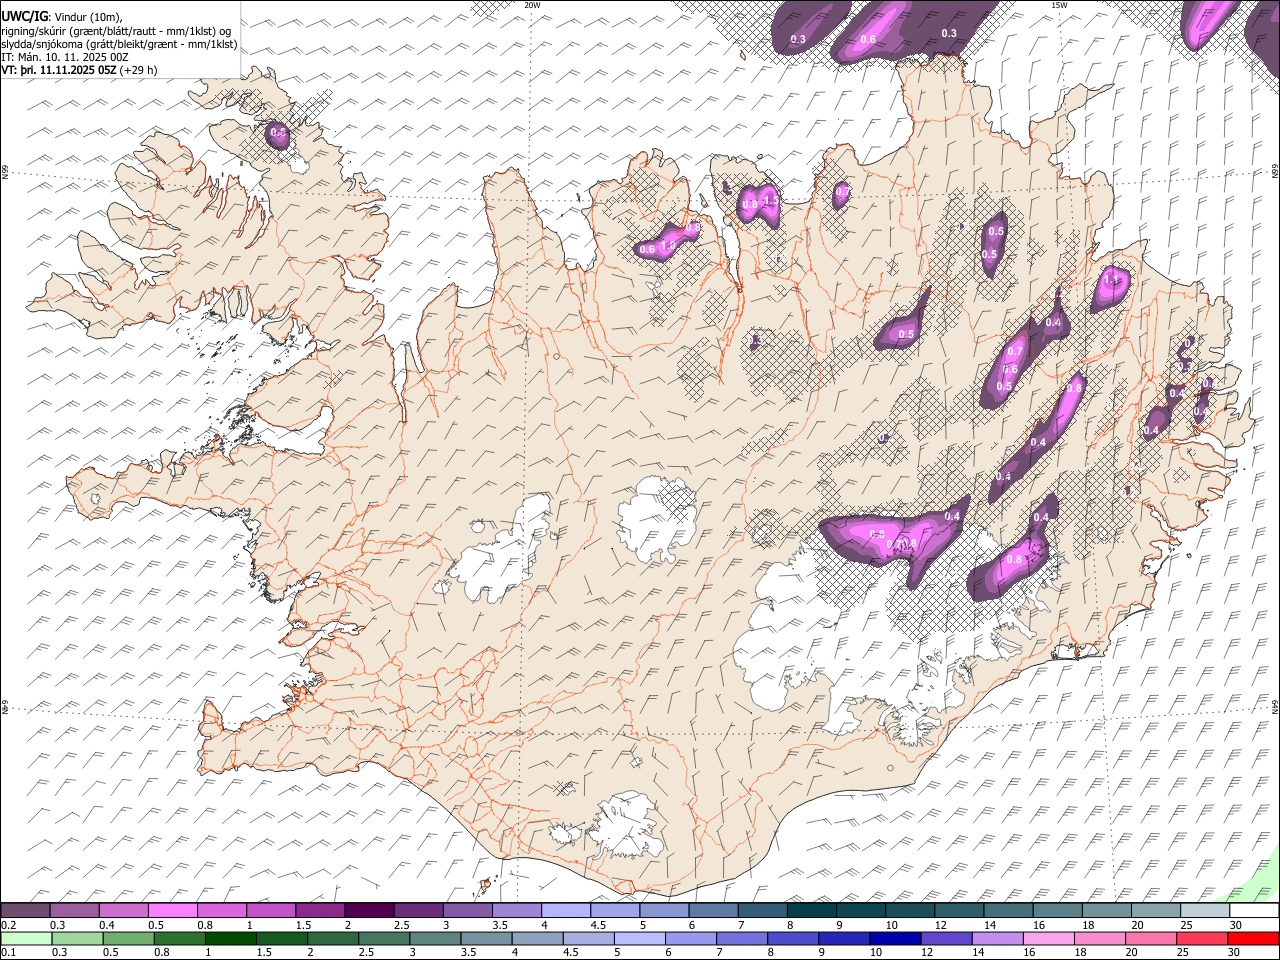Select the 'slydda/snjókoma' legend description line
1280x960 pixels.
click(x=119, y=44)
